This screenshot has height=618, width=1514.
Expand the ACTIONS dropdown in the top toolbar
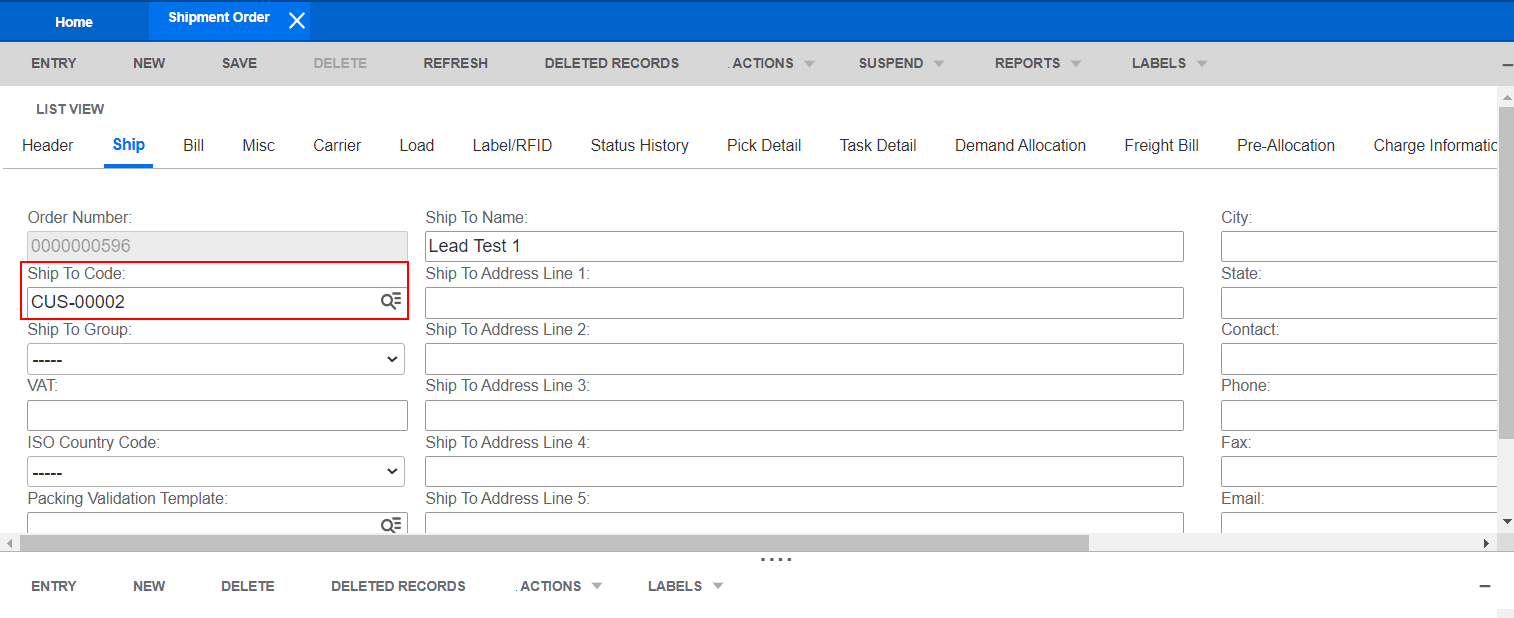[x=771, y=63]
